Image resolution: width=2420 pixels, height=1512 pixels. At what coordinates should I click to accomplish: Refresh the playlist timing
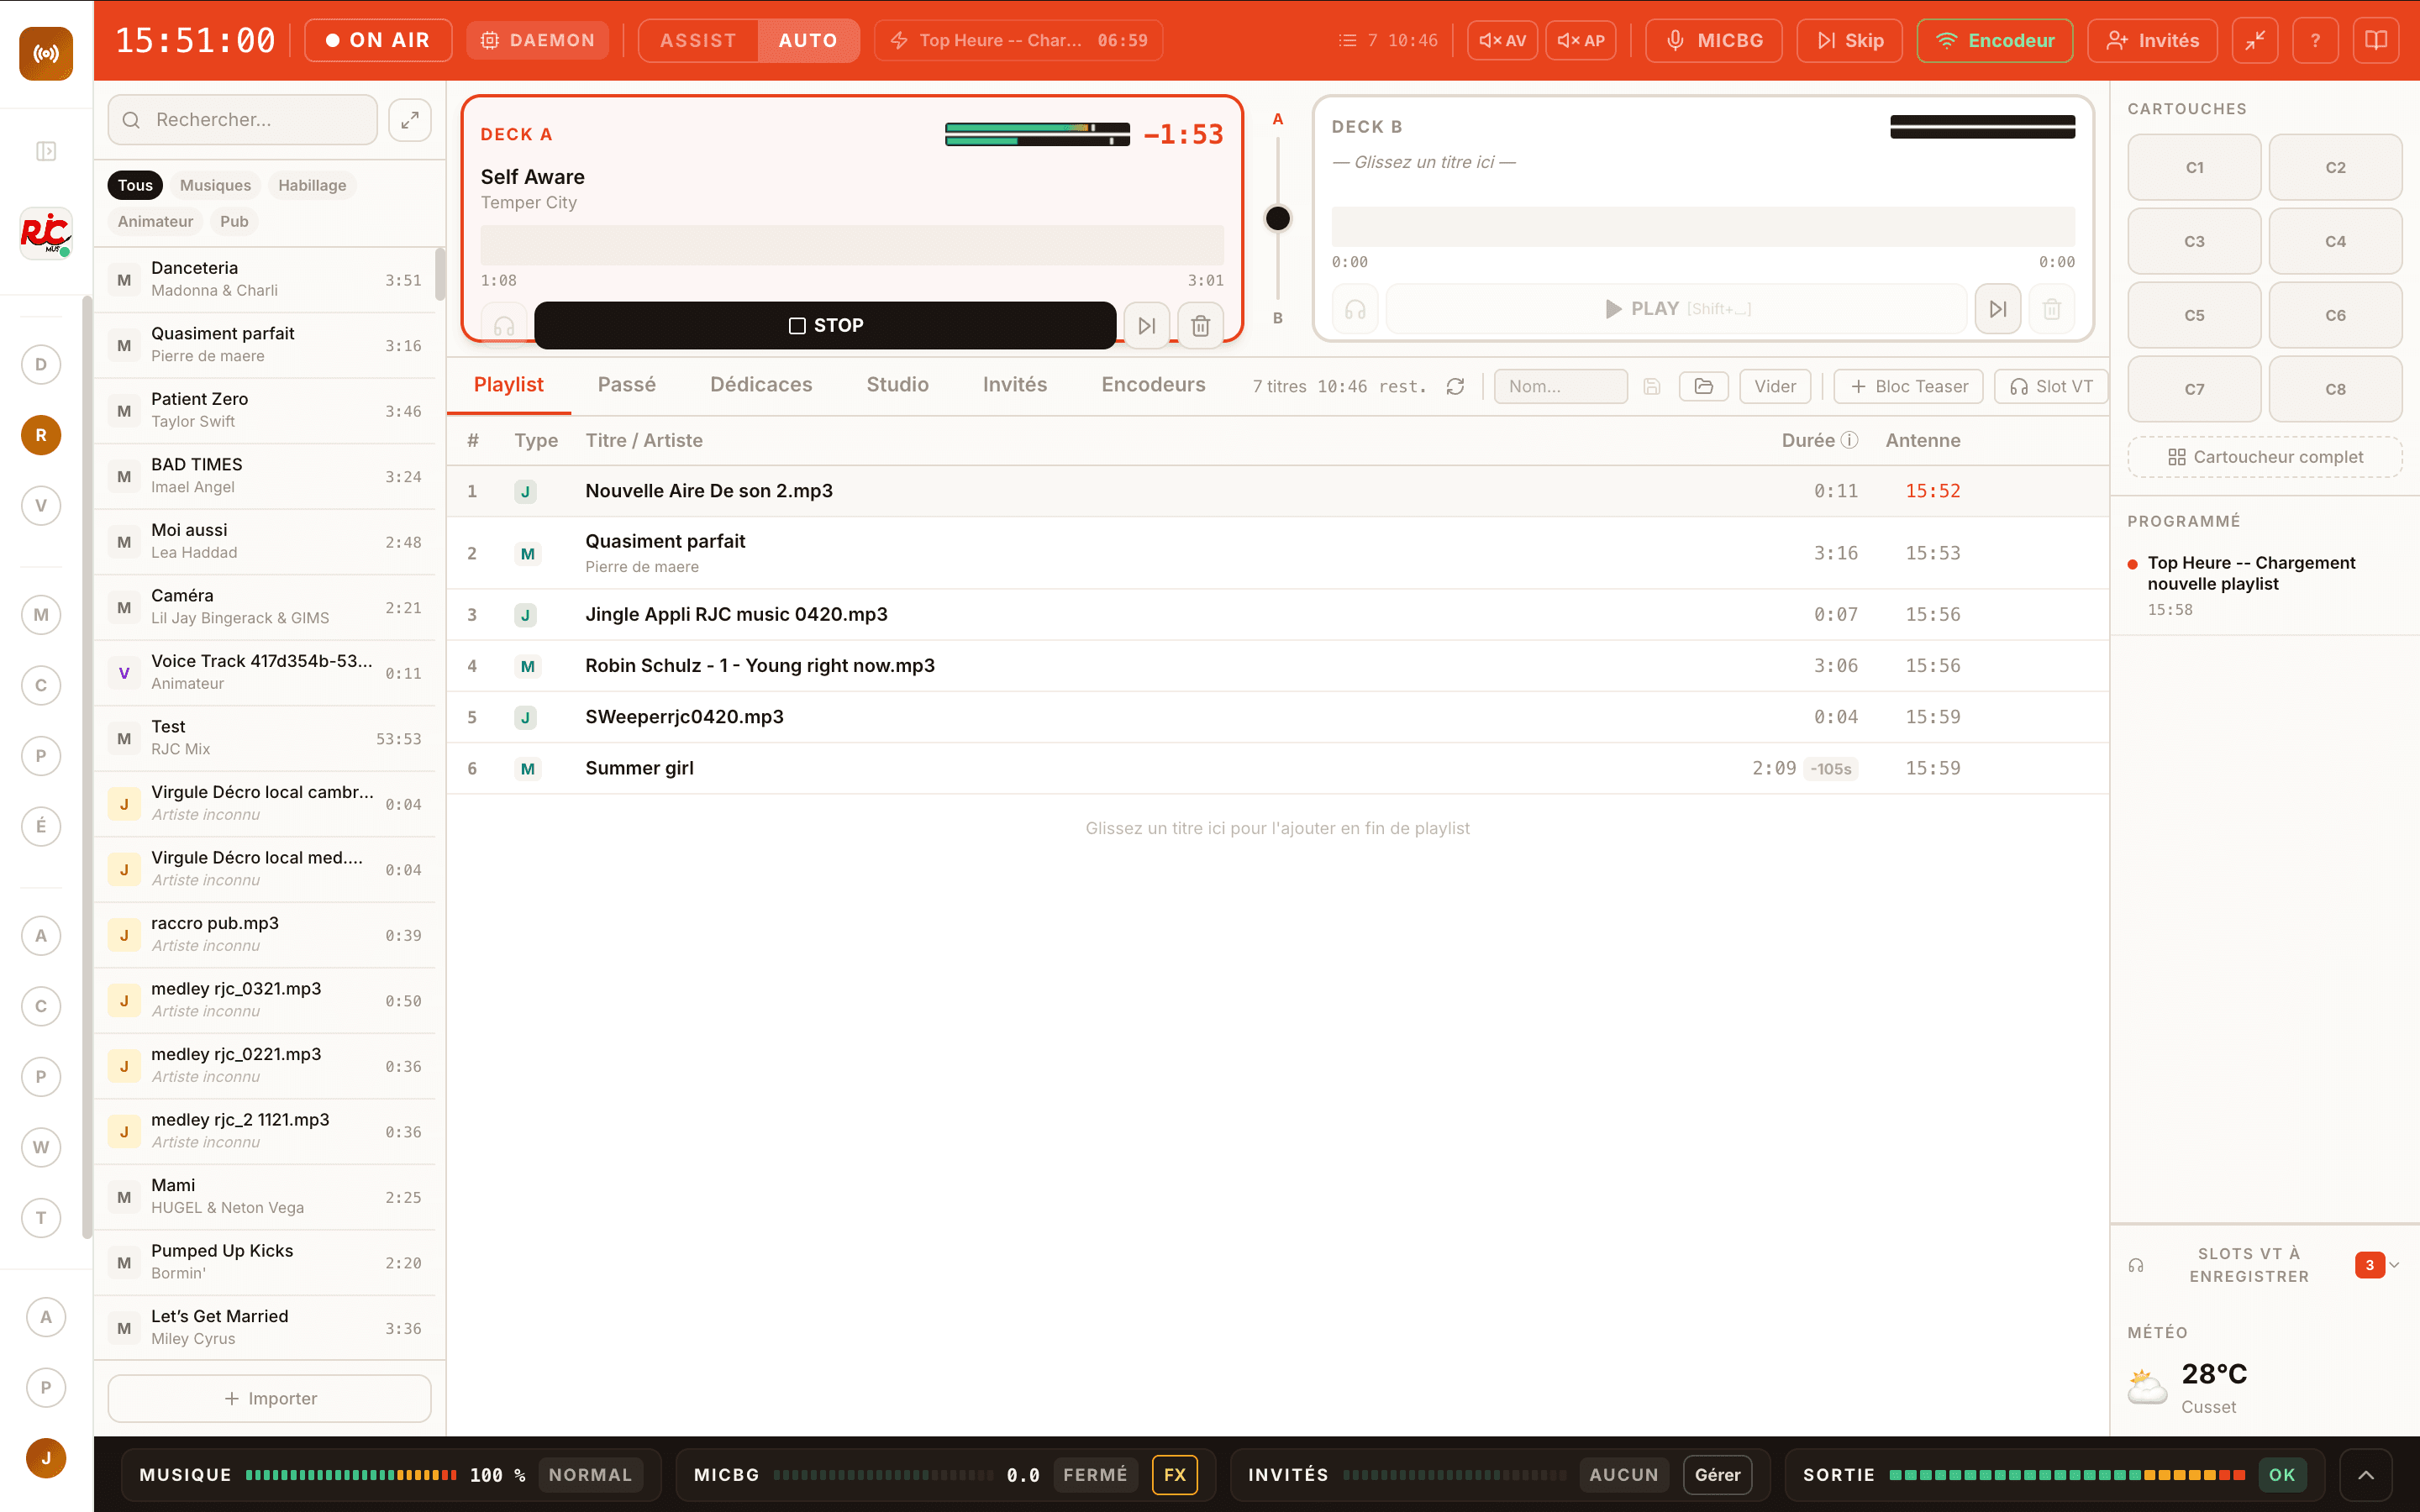[1455, 386]
